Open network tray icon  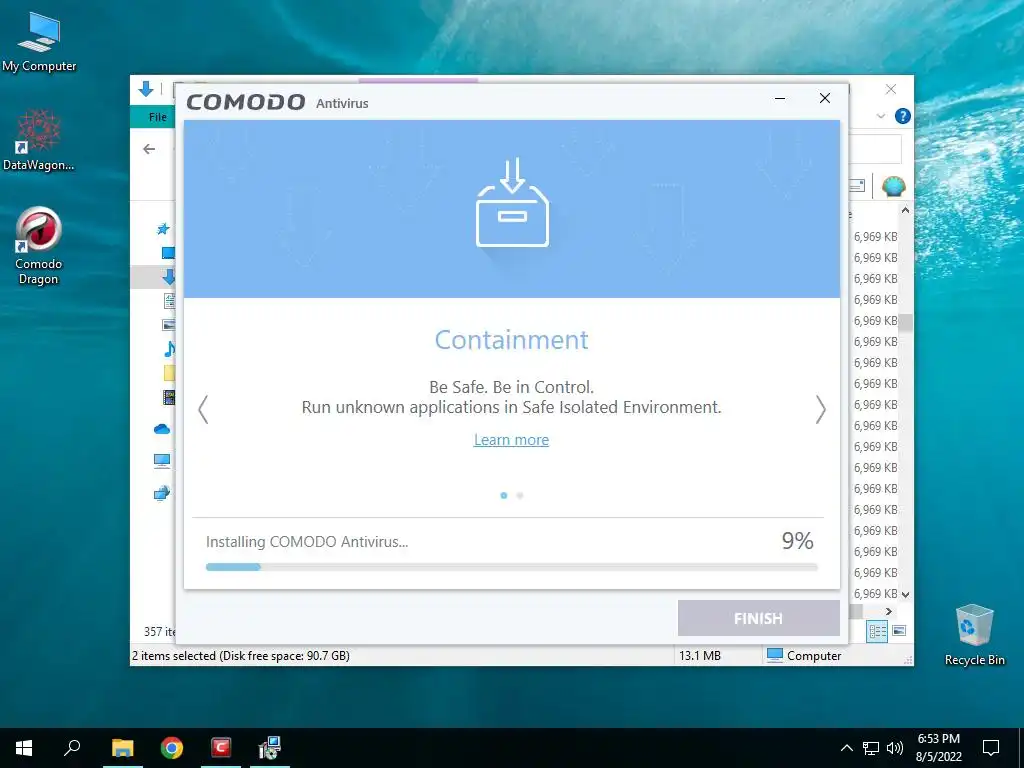tap(871, 748)
